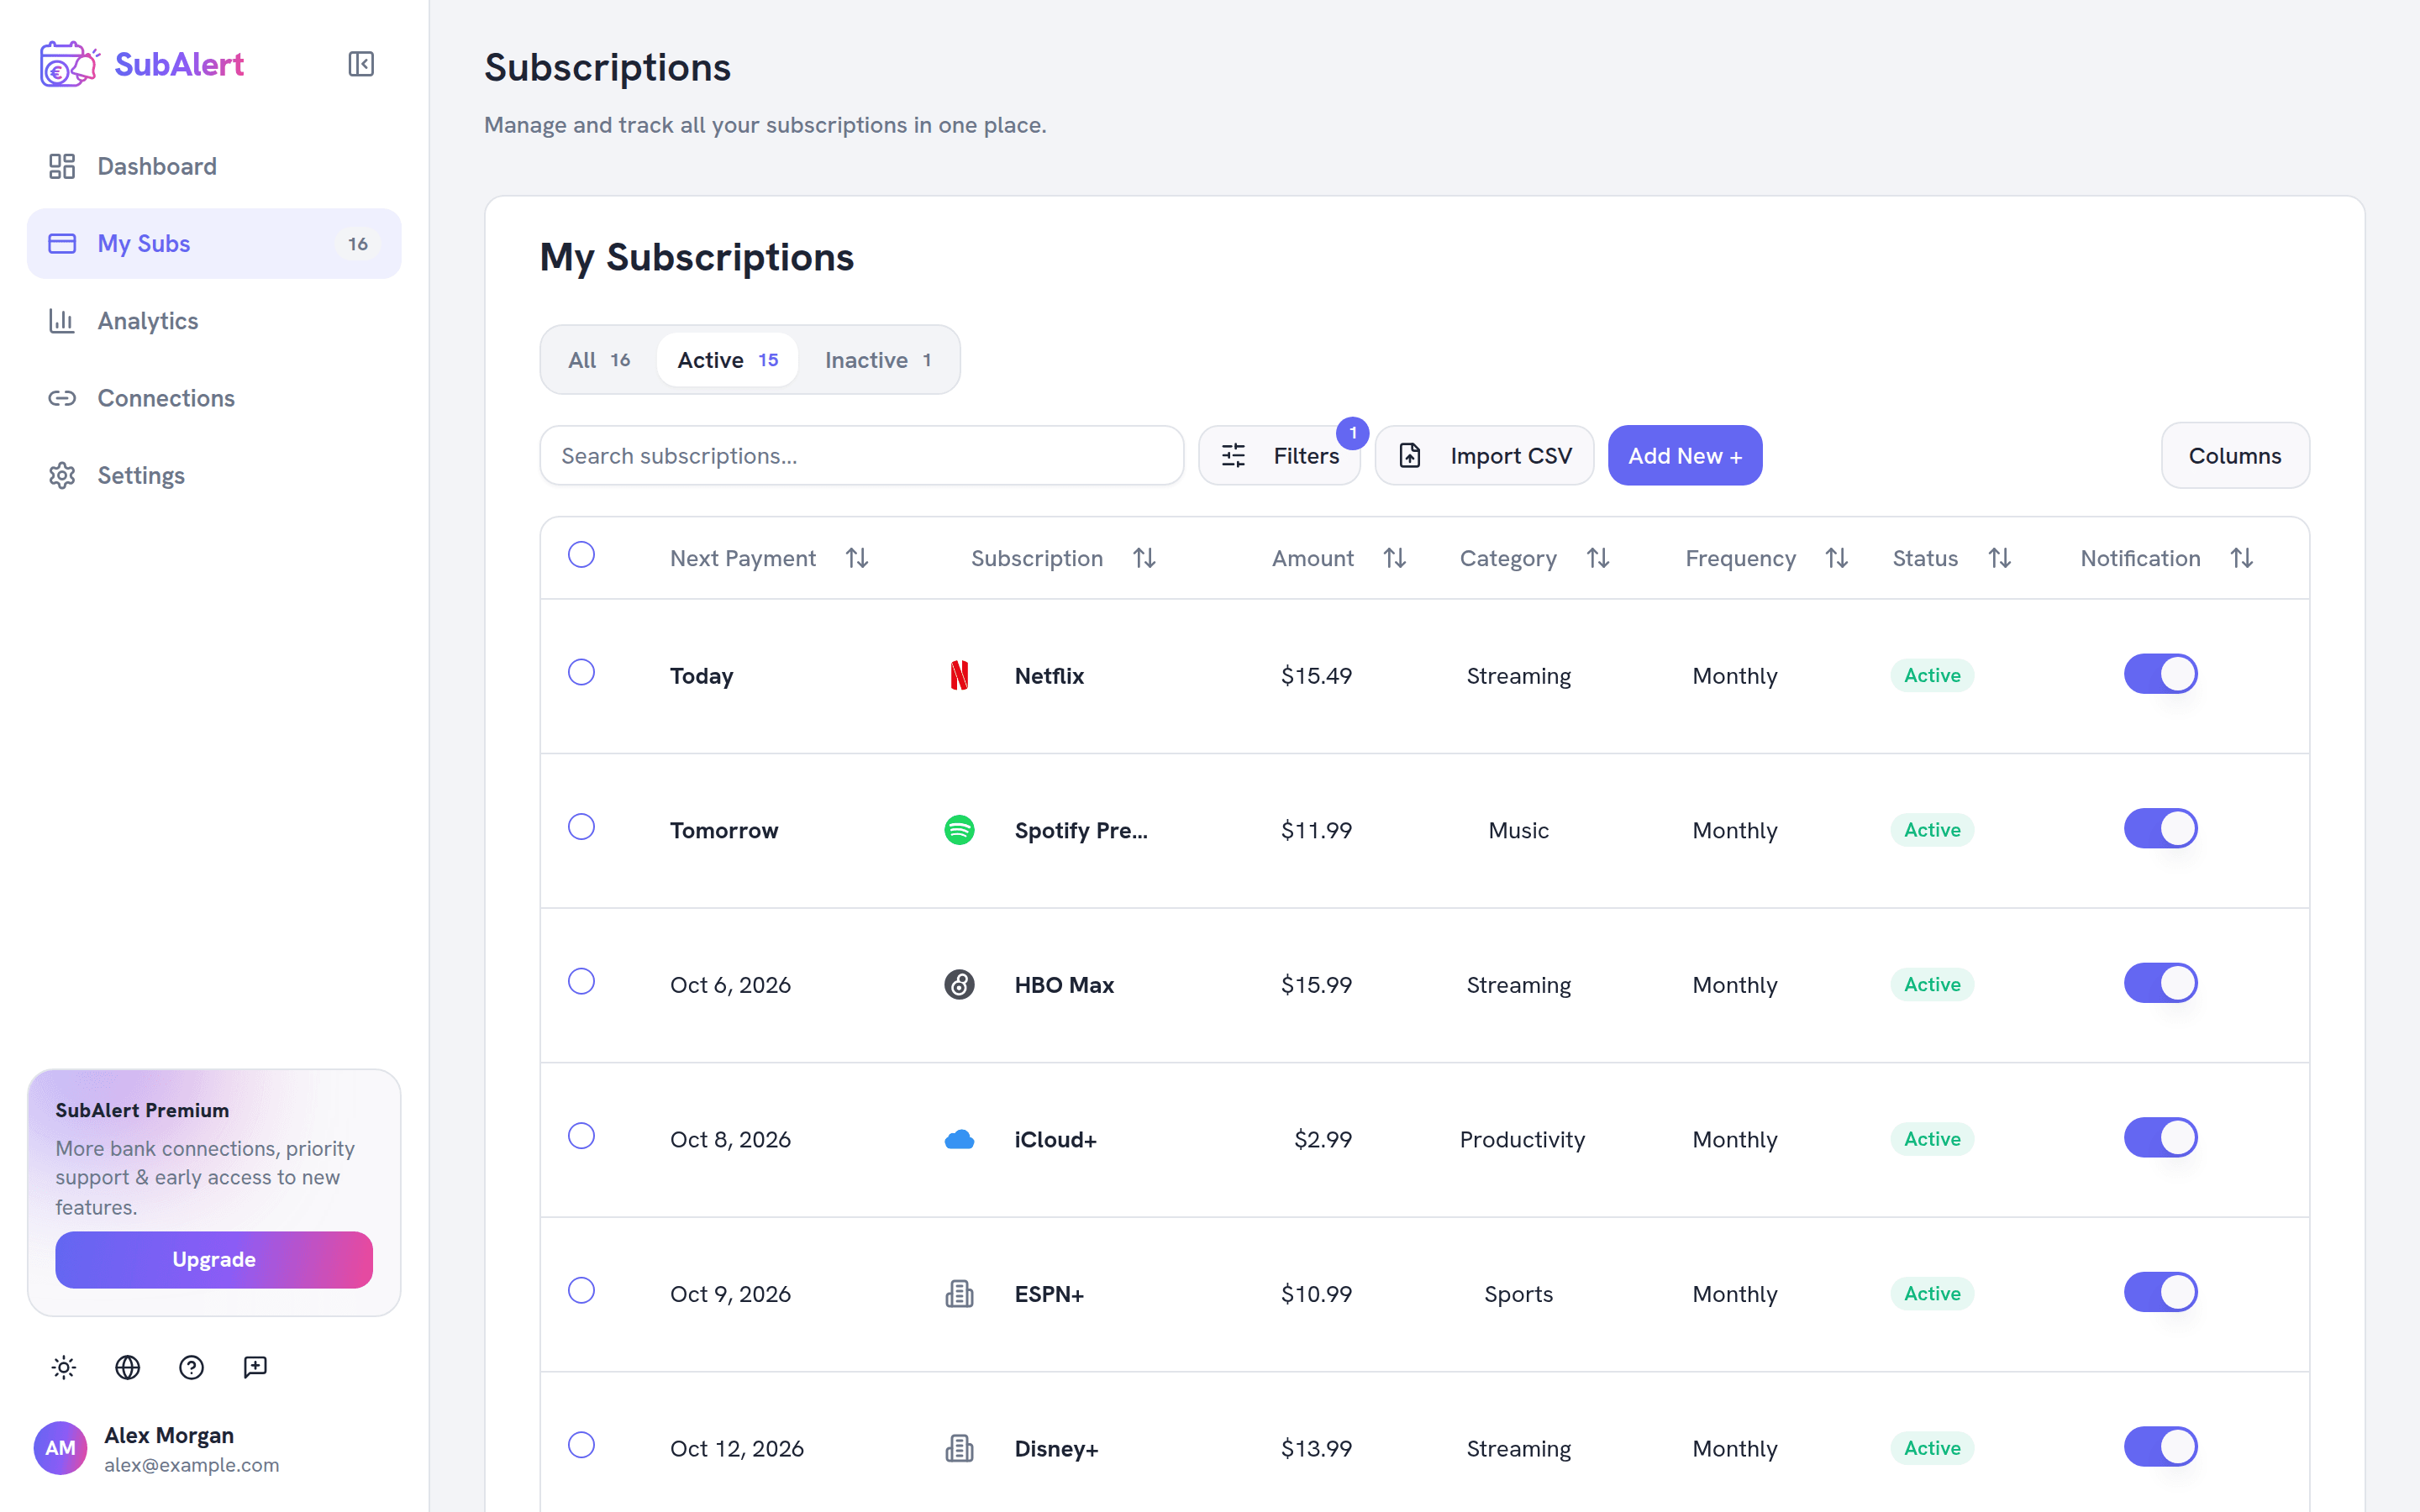Switch off Disney+ notification toggle

click(x=2160, y=1447)
